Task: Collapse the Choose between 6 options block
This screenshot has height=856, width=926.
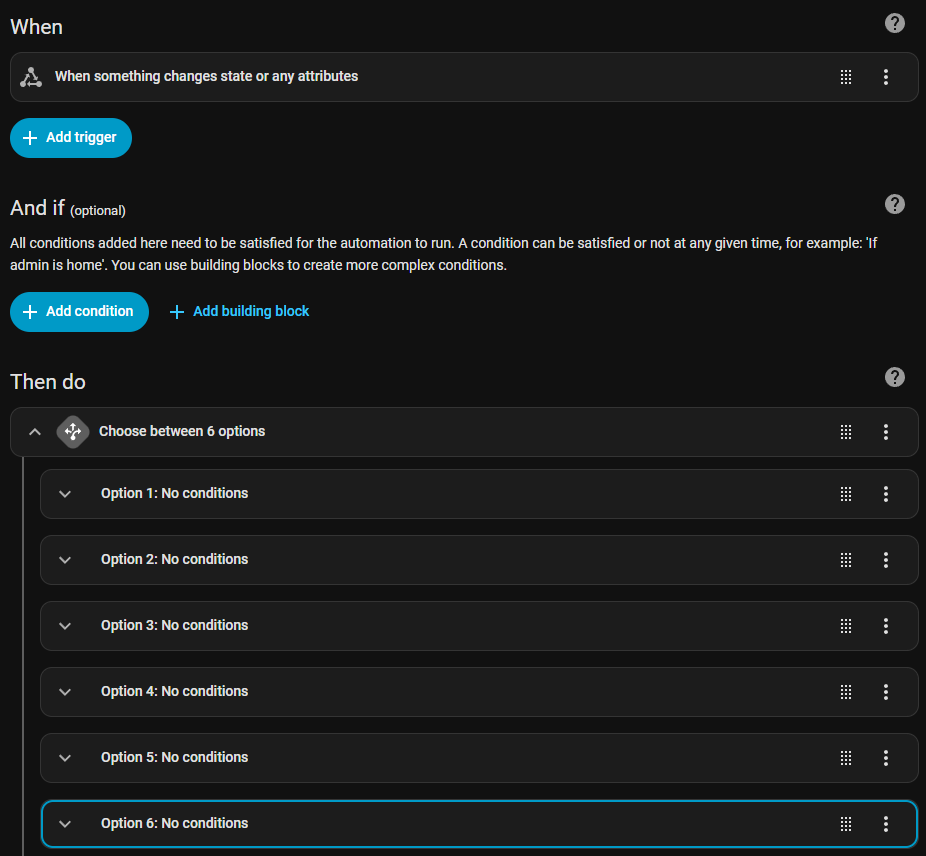Action: tap(35, 432)
